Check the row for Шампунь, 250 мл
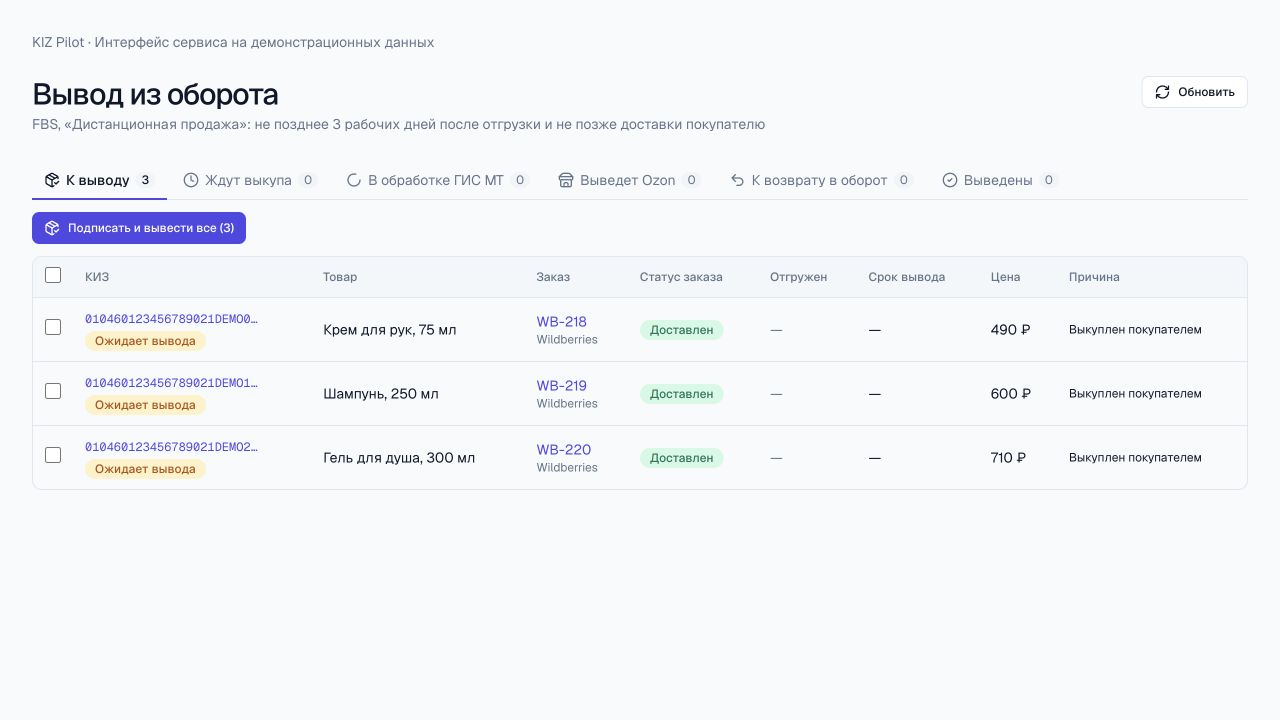The width and height of the screenshot is (1280, 720). (53, 391)
